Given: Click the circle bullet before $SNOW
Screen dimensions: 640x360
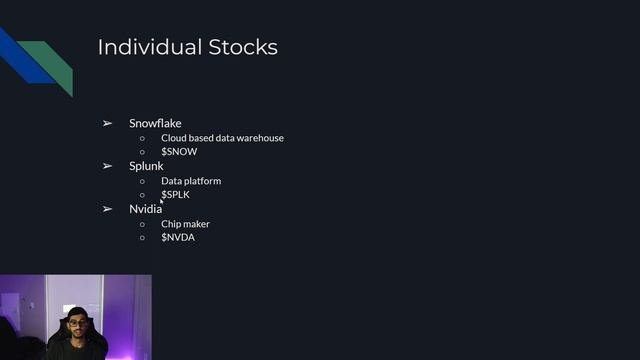Looking at the screenshot, I should point(142,152).
